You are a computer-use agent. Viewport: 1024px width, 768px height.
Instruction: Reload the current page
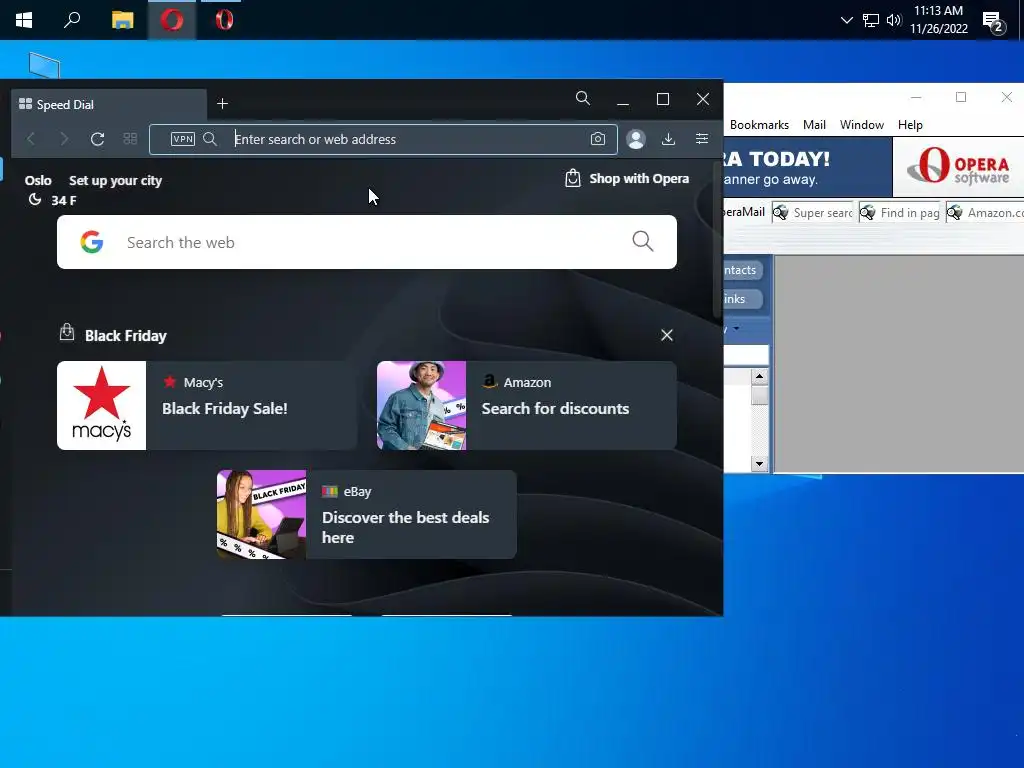coord(97,138)
